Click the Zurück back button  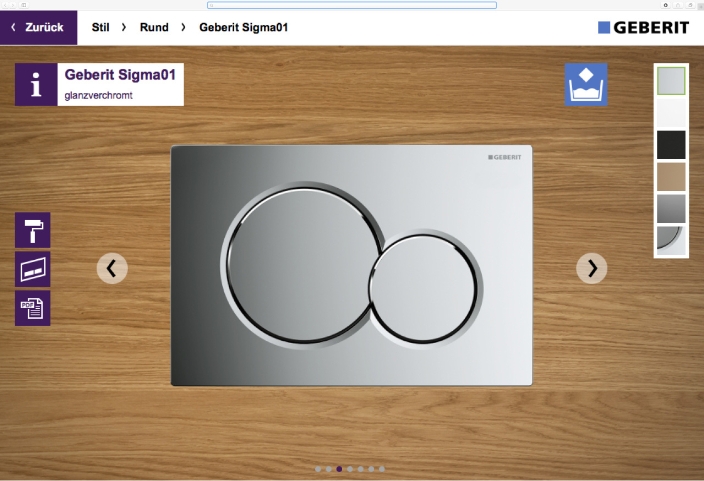[39, 27]
